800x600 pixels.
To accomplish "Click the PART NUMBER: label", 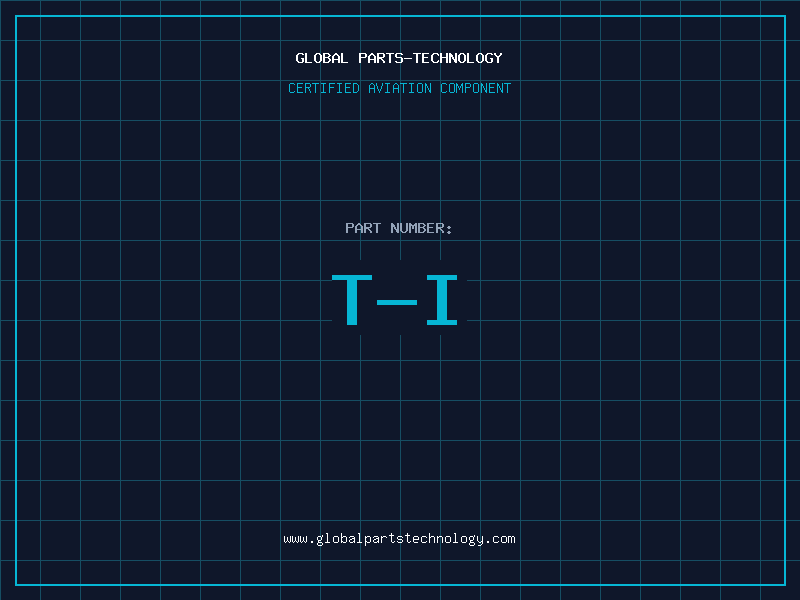I will (x=399, y=228).
